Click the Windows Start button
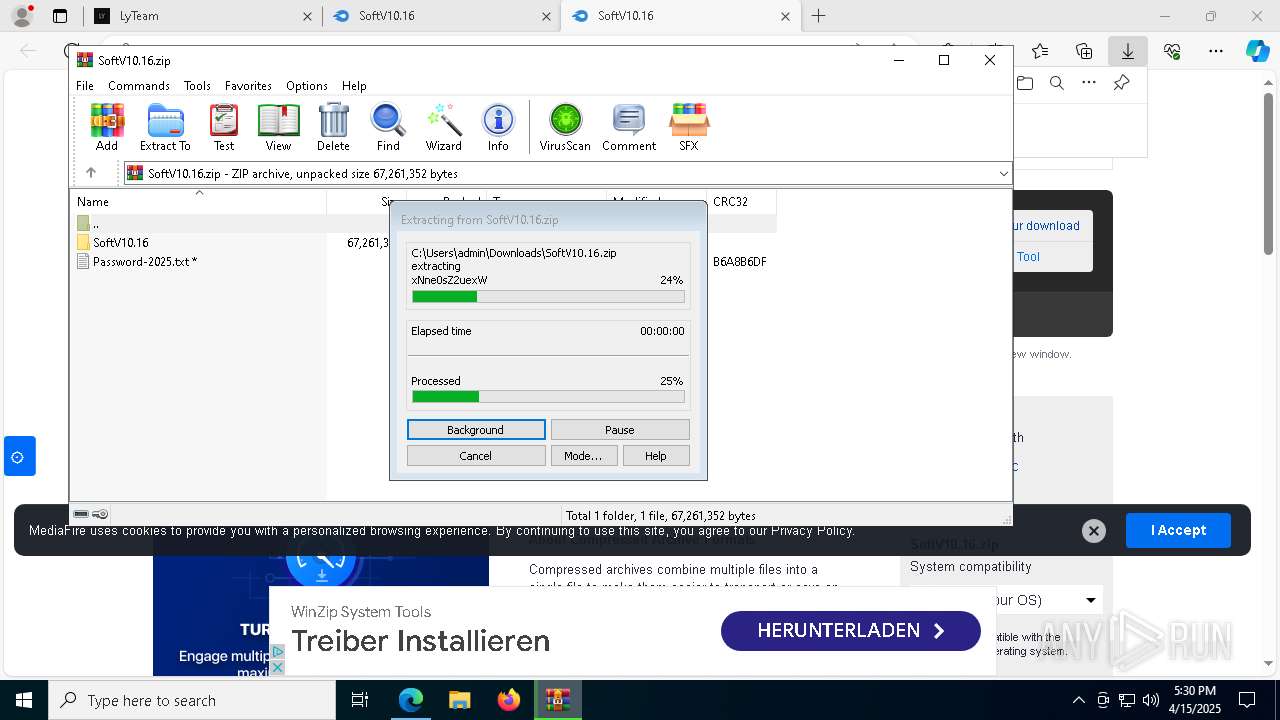Image resolution: width=1280 pixels, height=720 pixels. [23, 700]
